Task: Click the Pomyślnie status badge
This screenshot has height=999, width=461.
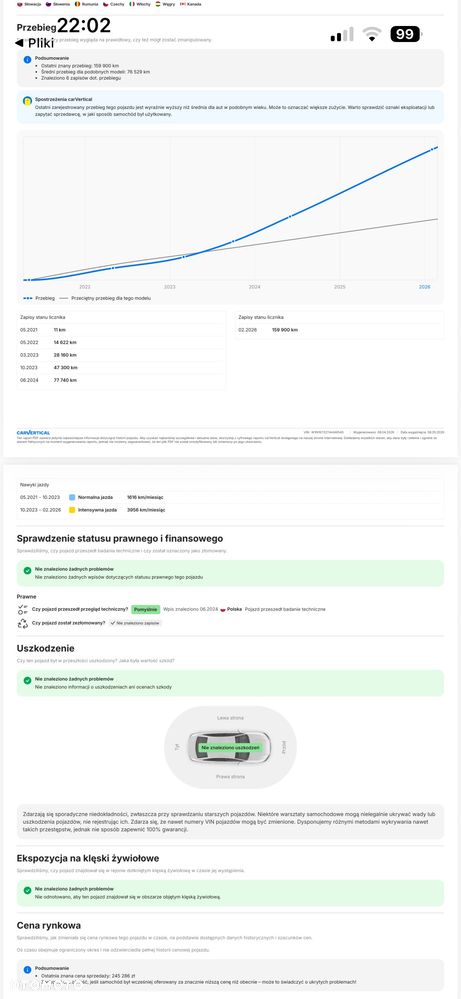Action: tap(146, 609)
